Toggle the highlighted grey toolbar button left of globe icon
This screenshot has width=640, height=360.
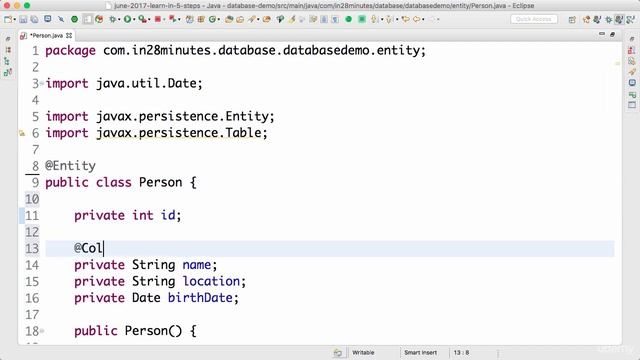[x=87, y=19]
